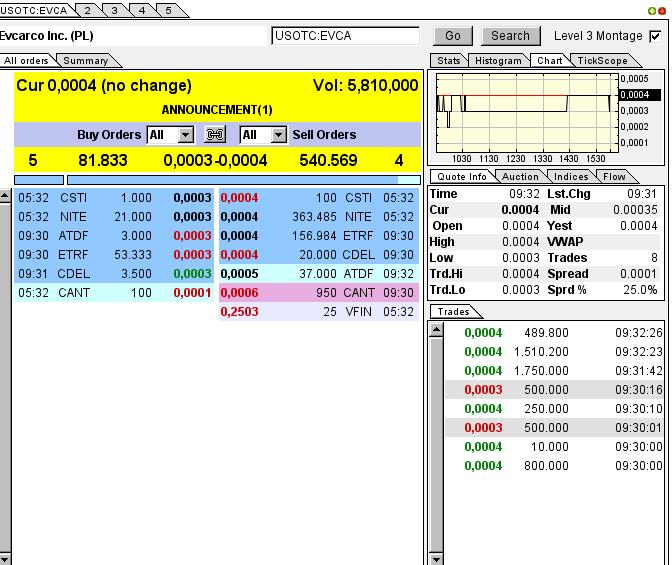The image size is (672, 565).
Task: Select the ATDF buy order 3.000
Action: (114, 235)
